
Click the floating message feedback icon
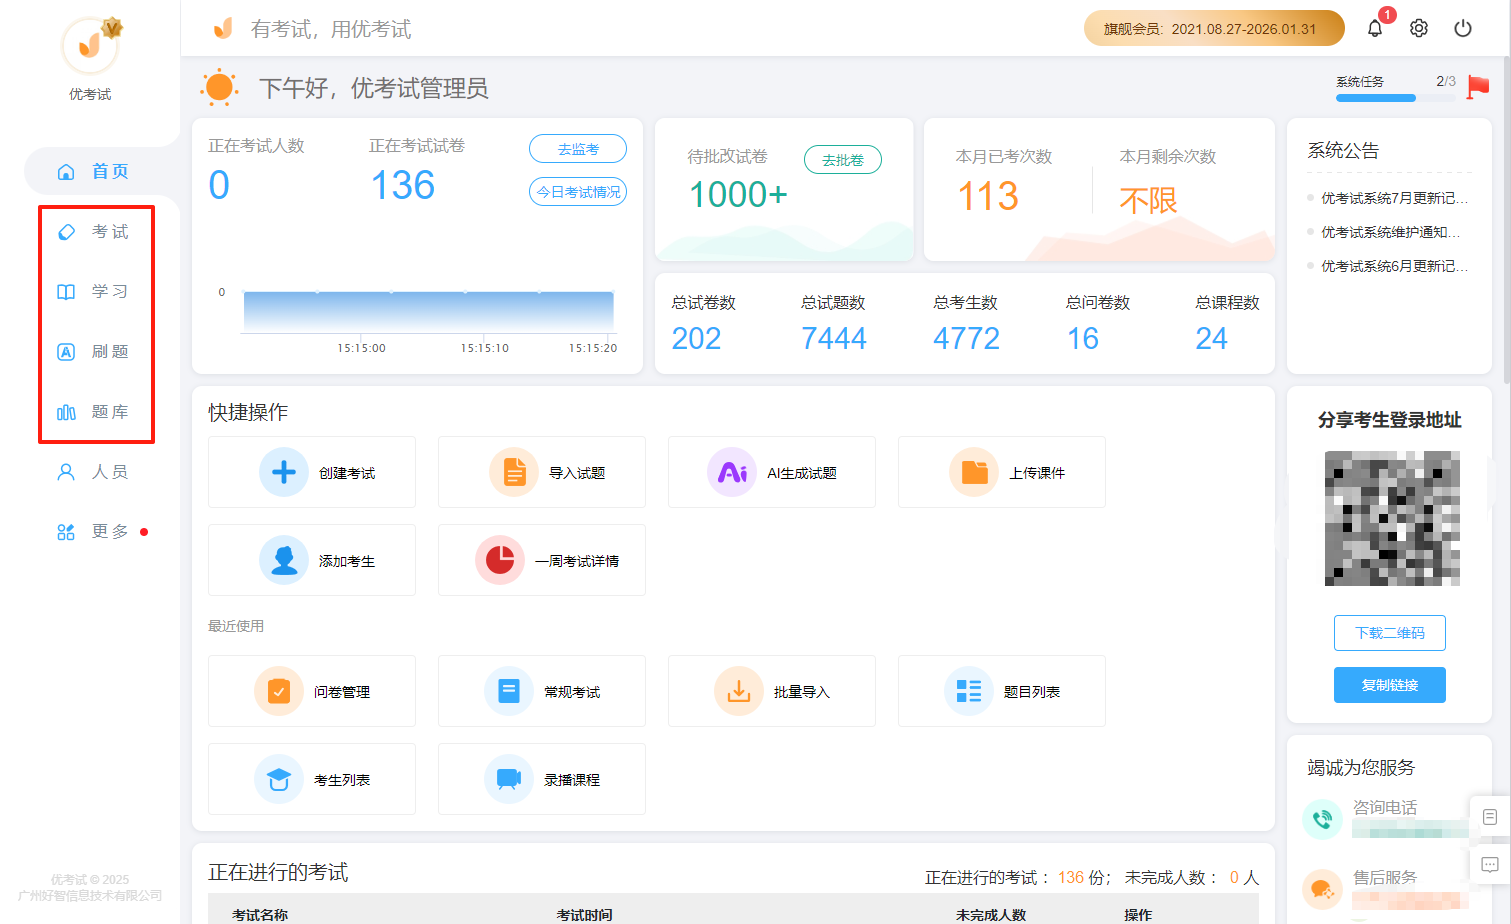pos(1490,864)
